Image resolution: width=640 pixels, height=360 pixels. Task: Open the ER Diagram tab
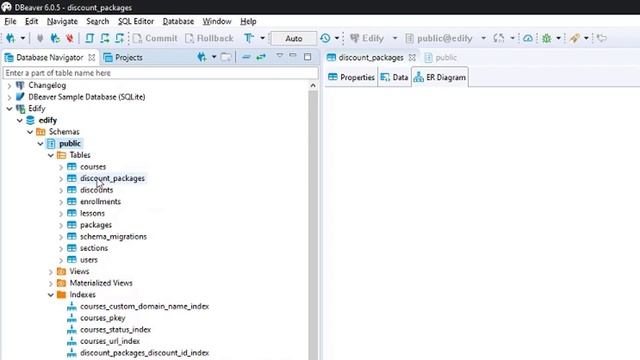tap(440, 77)
